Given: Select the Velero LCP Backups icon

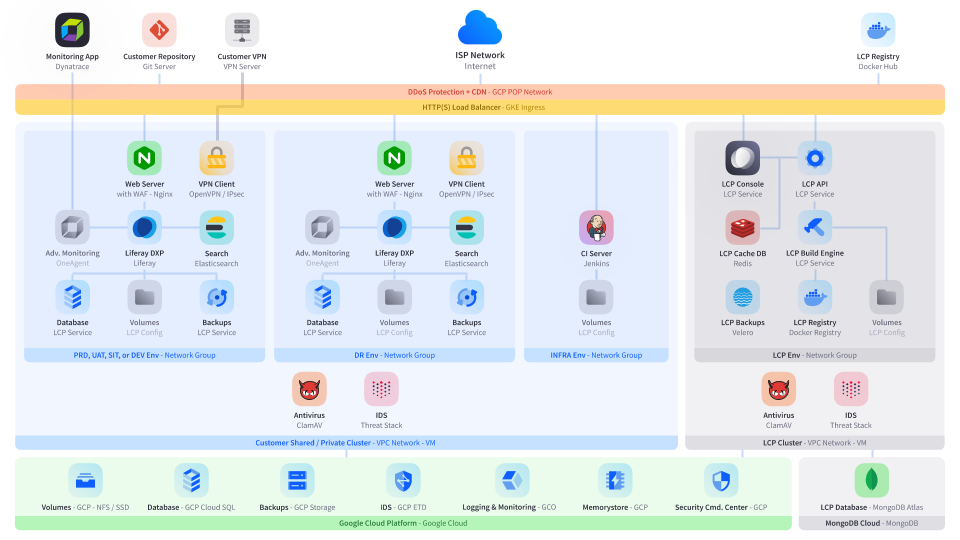Looking at the screenshot, I should tap(742, 297).
